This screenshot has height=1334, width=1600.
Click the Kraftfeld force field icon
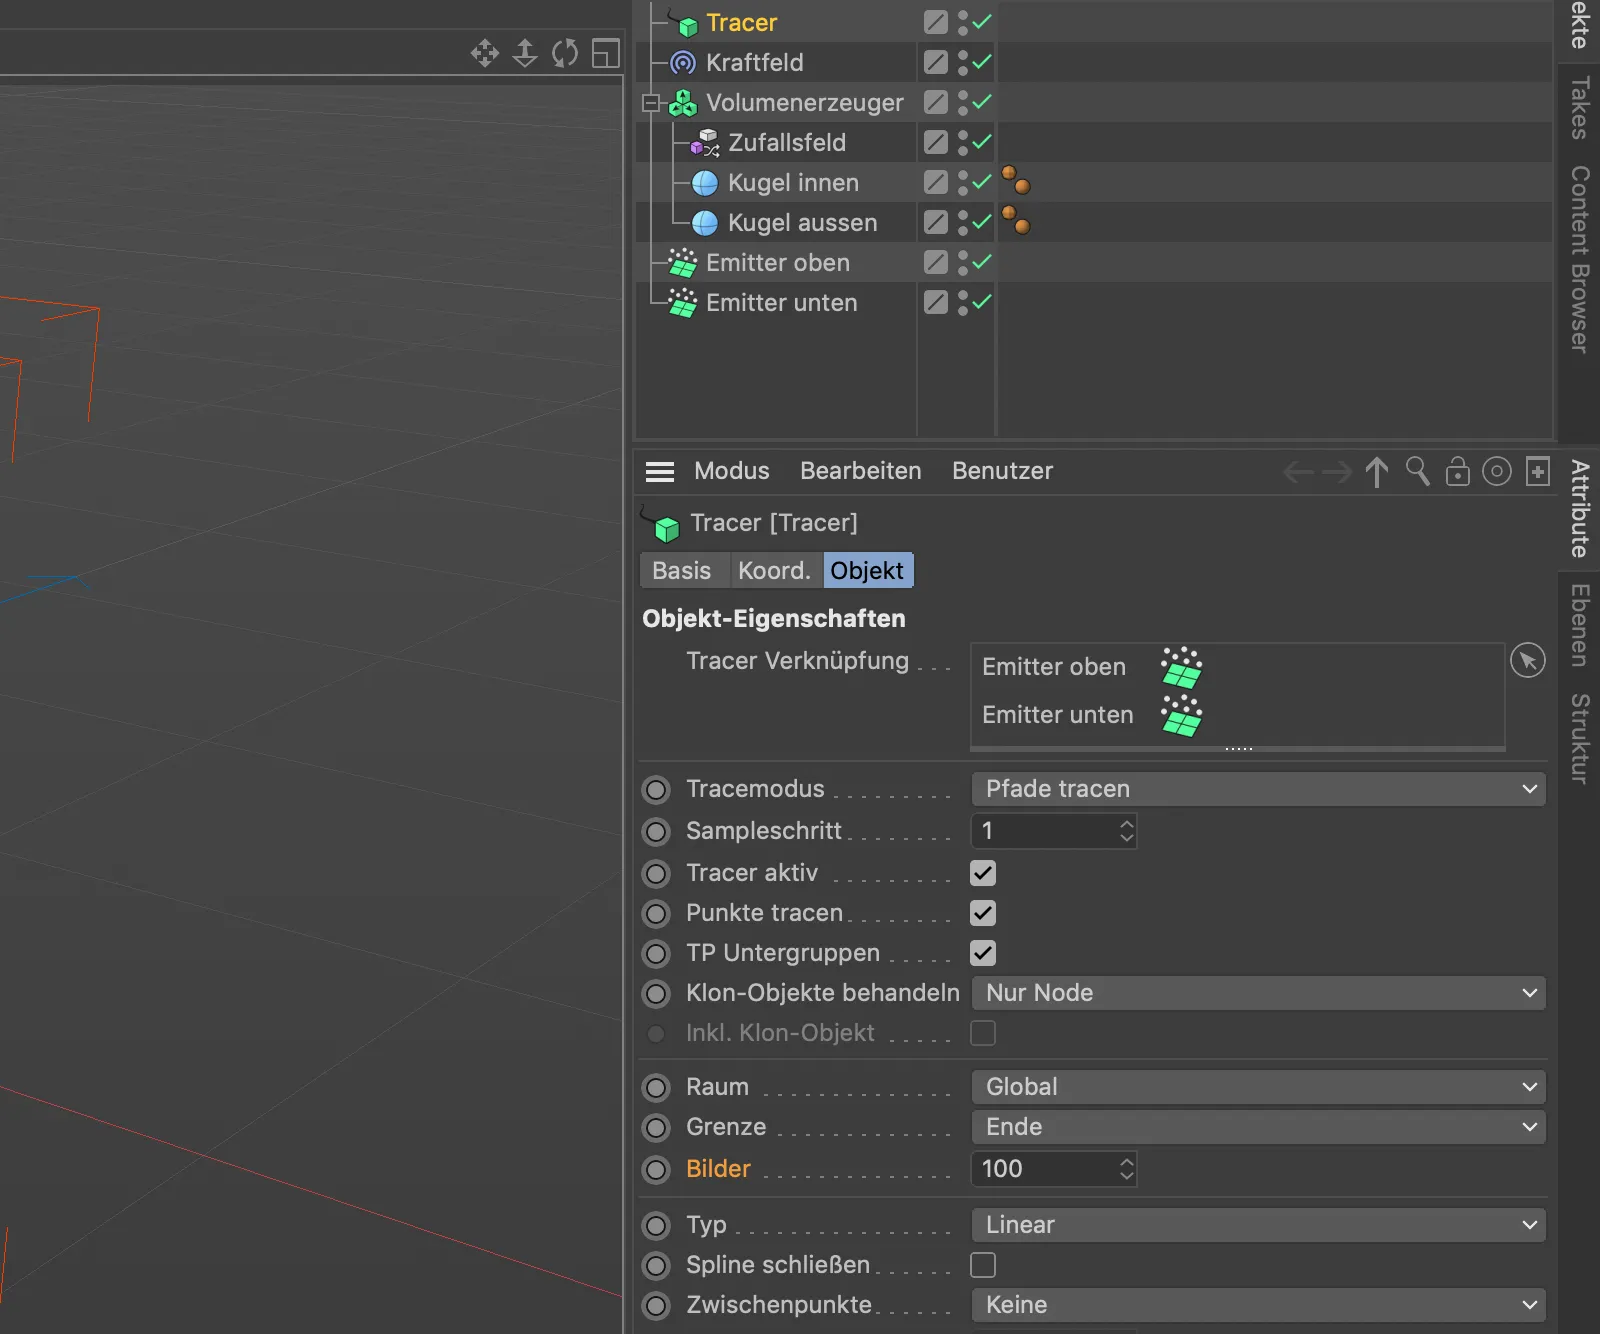pyautogui.click(x=683, y=63)
